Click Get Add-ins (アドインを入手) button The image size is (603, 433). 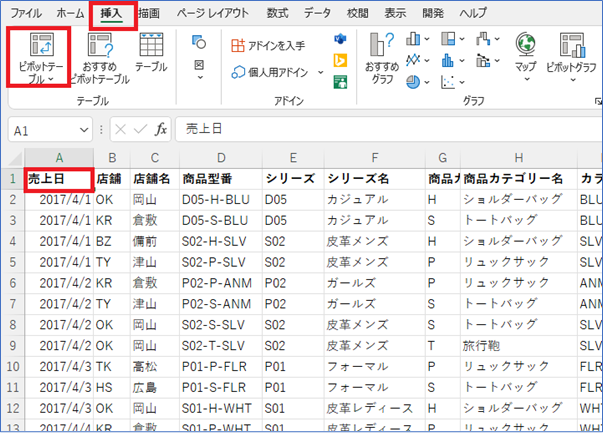[268, 45]
